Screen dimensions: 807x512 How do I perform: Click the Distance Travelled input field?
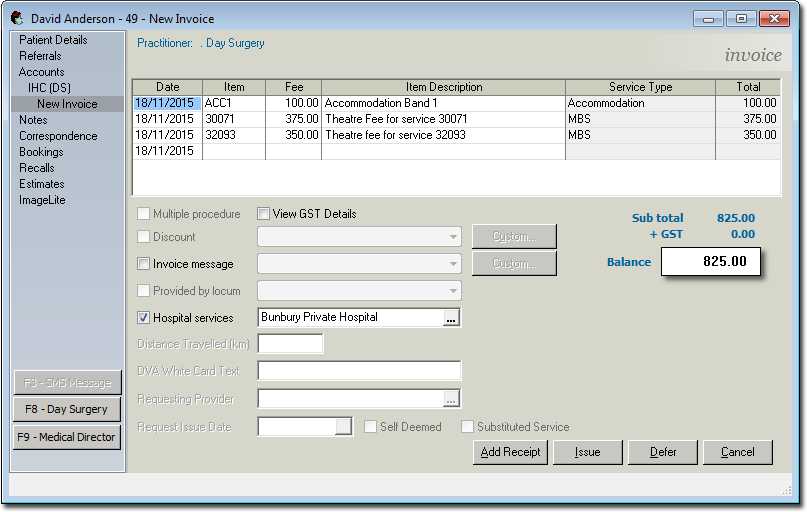point(290,344)
